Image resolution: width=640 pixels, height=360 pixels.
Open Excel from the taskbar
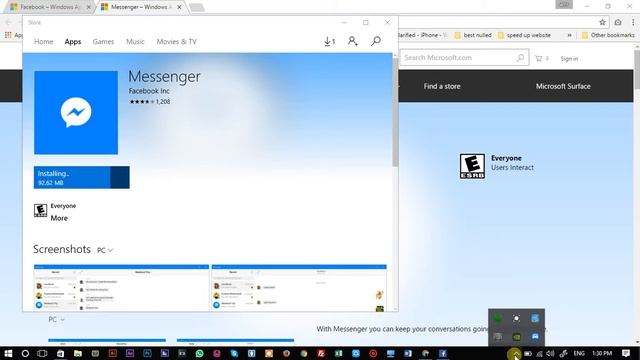338,353
